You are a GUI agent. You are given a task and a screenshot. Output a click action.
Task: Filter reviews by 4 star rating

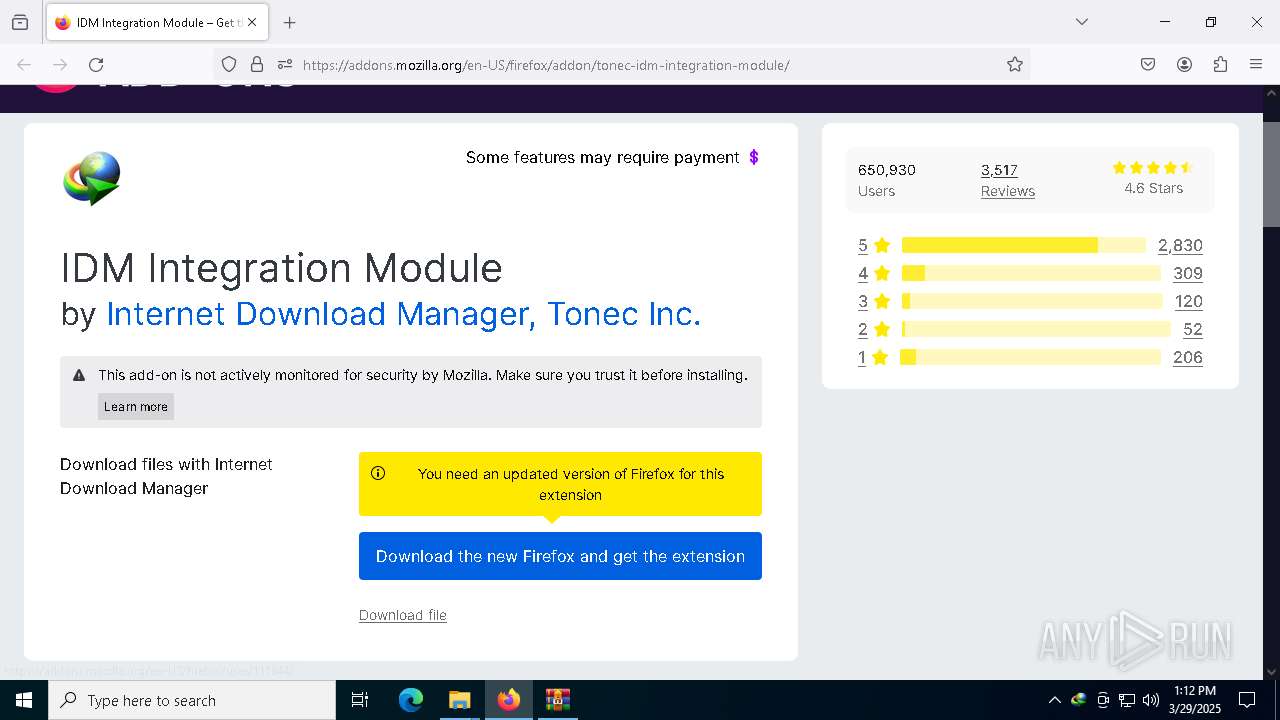[x=873, y=273]
